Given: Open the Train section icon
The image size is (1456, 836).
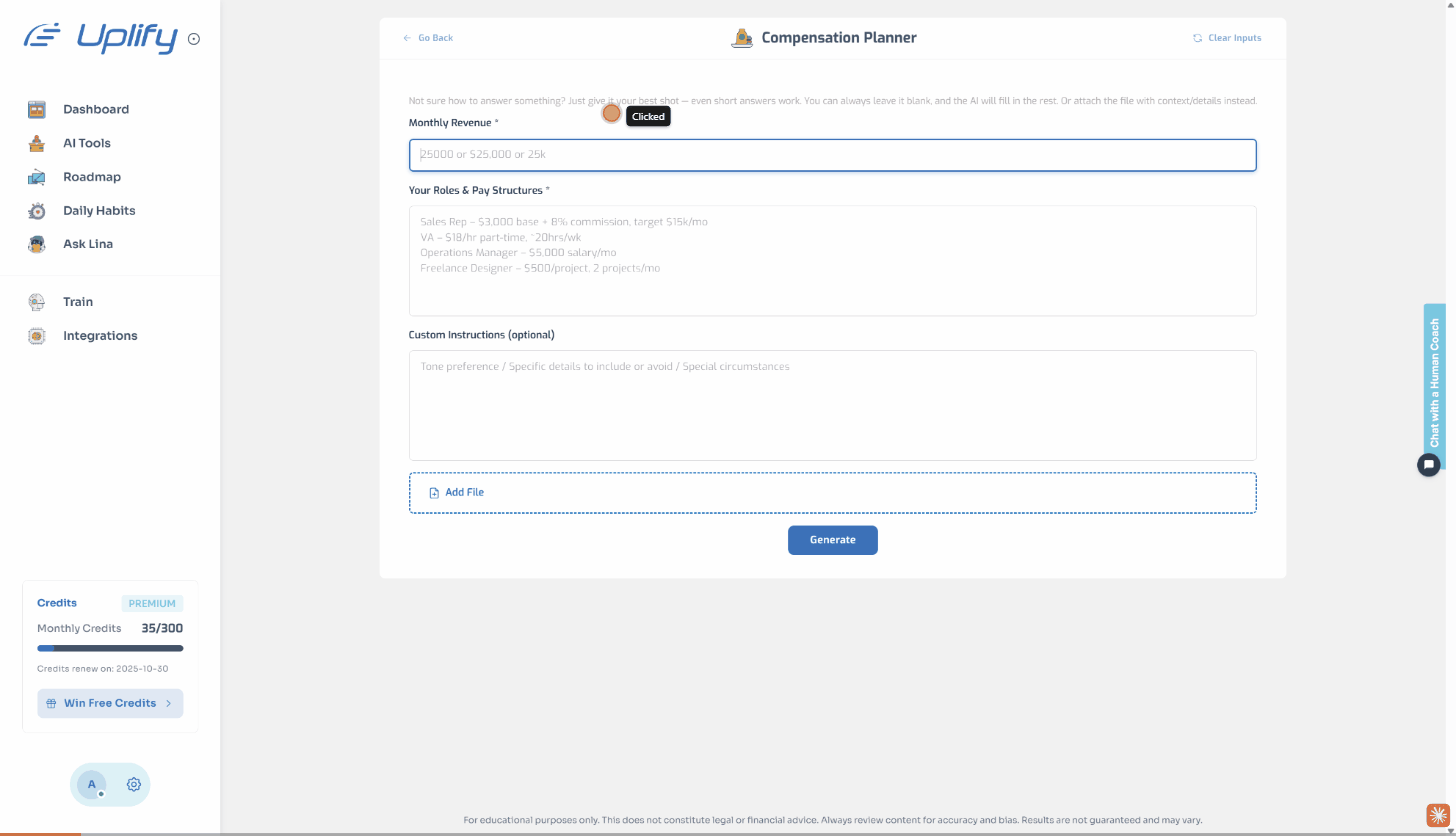Looking at the screenshot, I should point(37,302).
